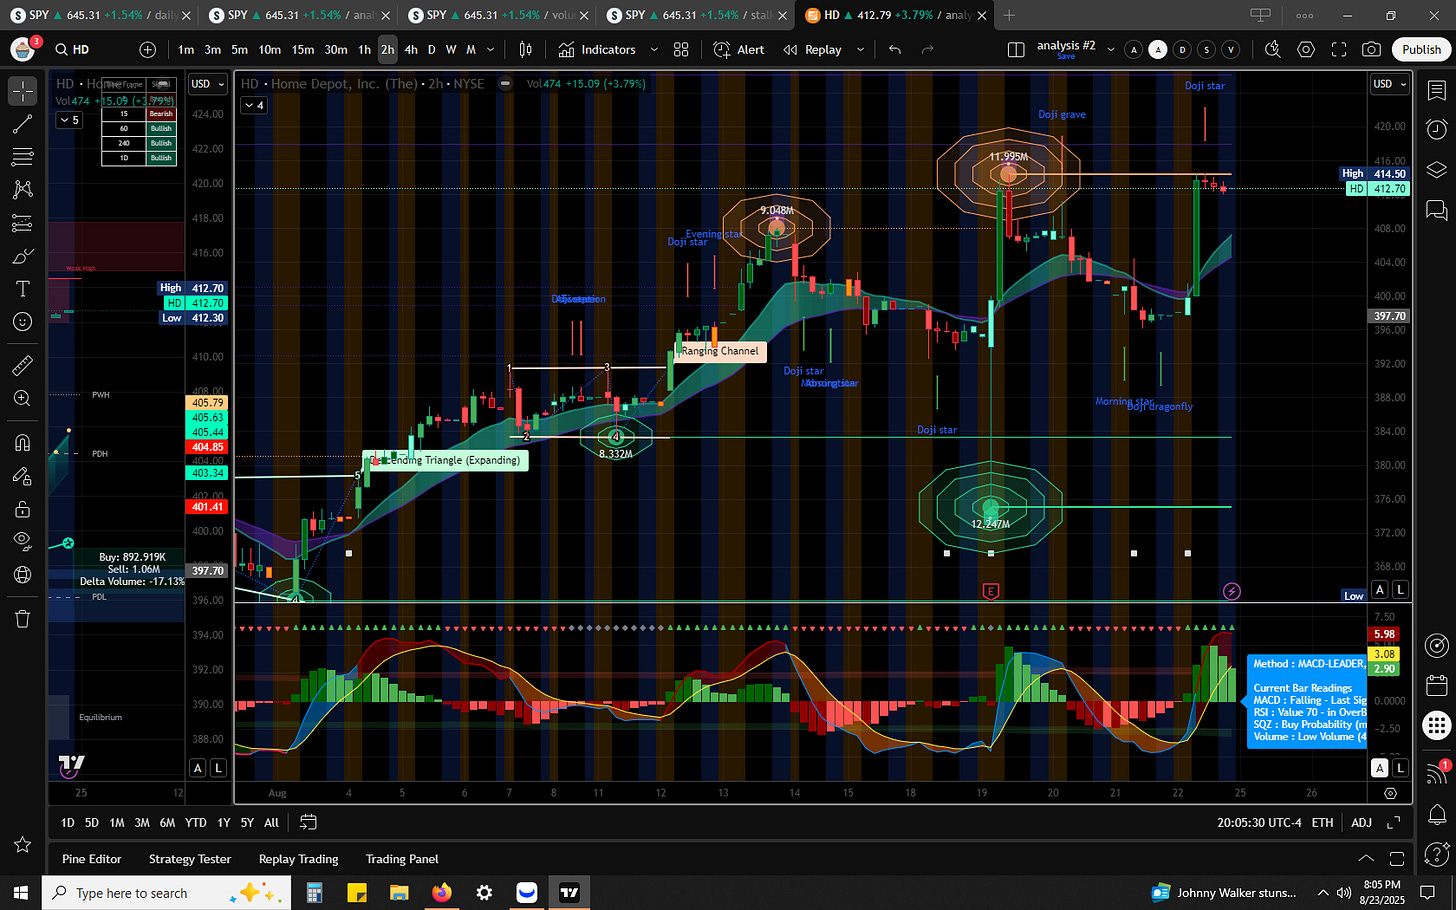Open the help center question icon
Screen dimensions: 1456x910
click(x=1437, y=854)
